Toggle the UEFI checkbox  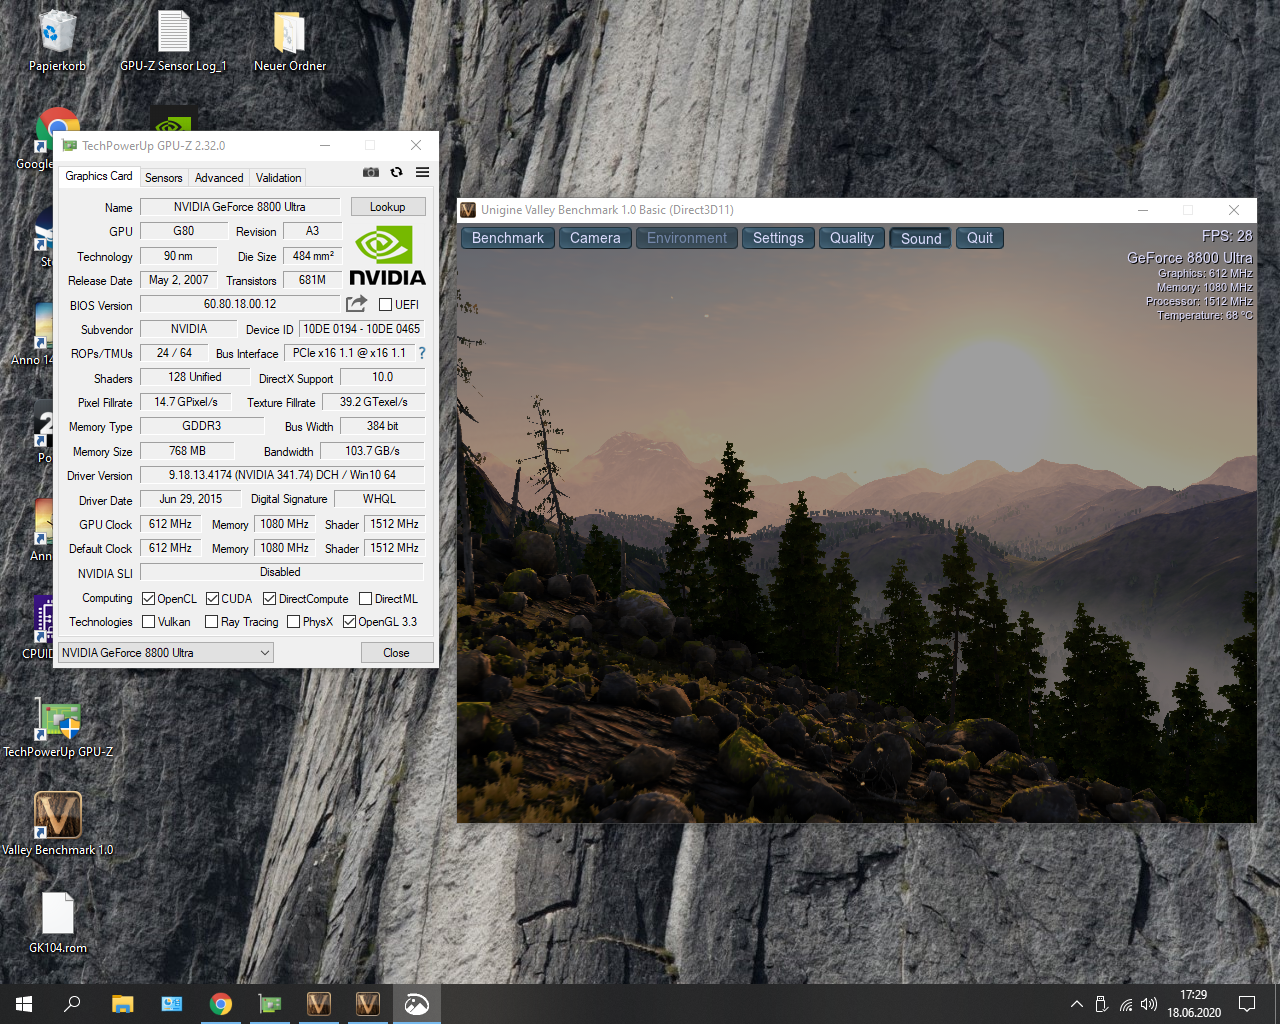click(x=385, y=305)
